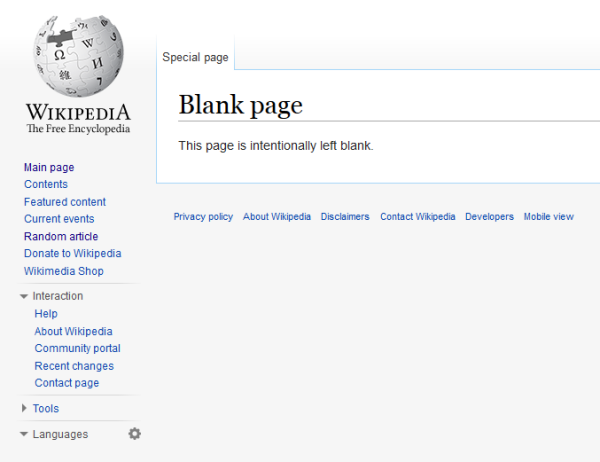Open the Contents sidebar link

(46, 184)
